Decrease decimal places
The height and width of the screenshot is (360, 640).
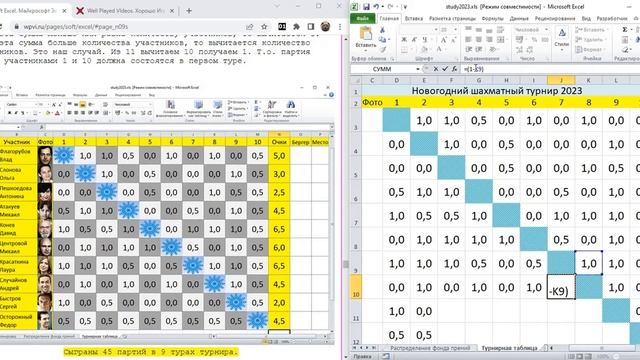click(531, 49)
